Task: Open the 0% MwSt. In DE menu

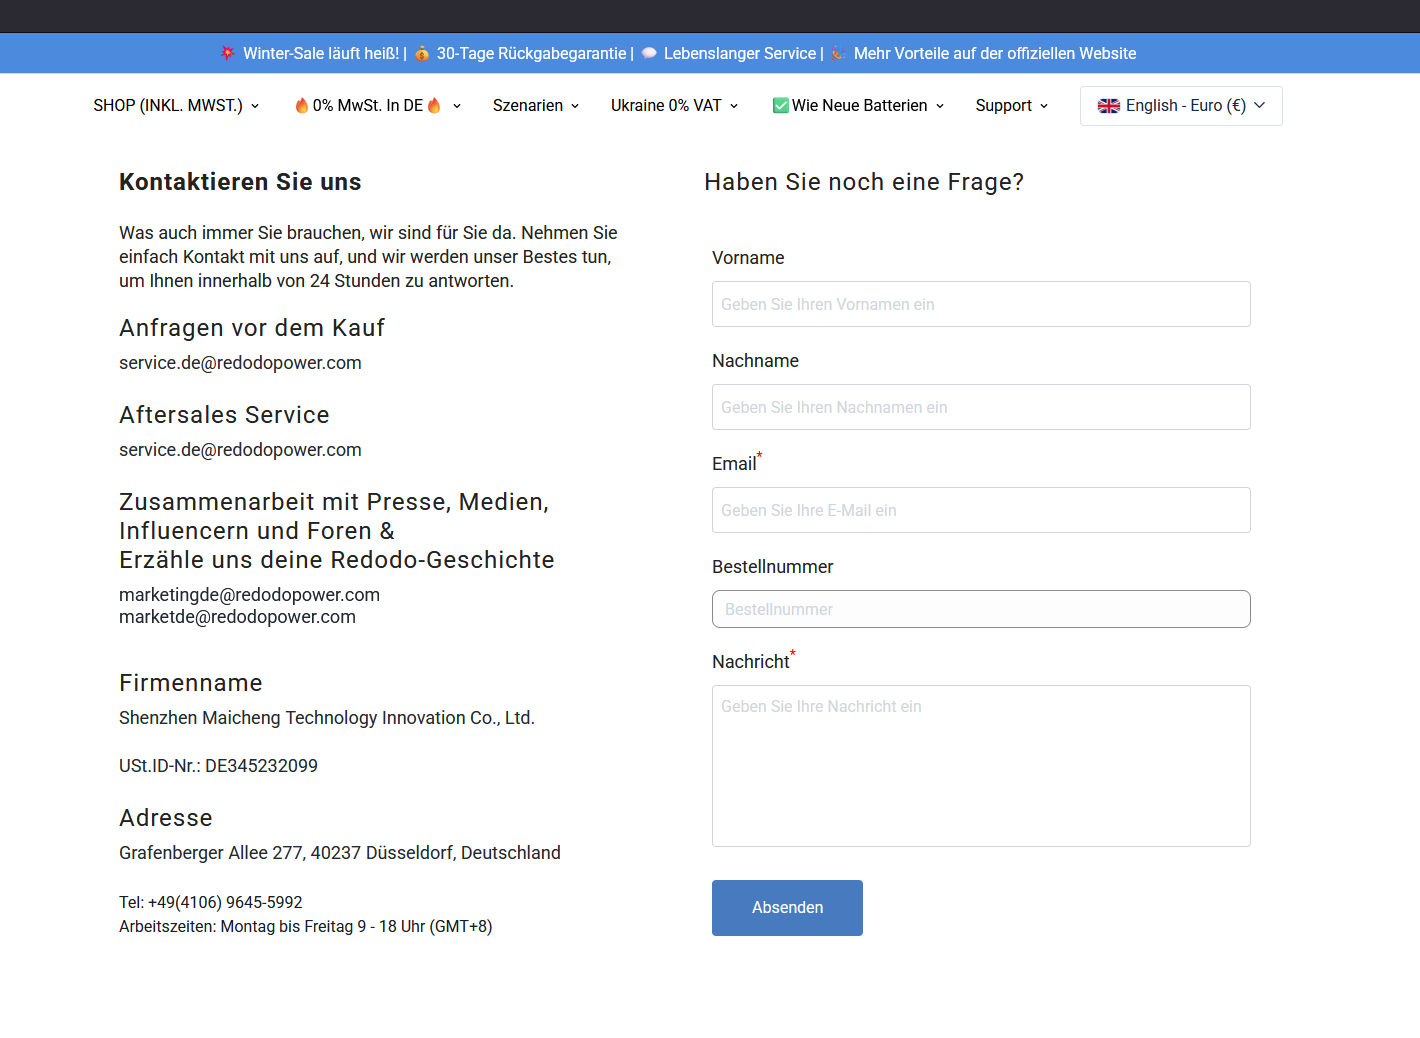Action: [x=377, y=106]
